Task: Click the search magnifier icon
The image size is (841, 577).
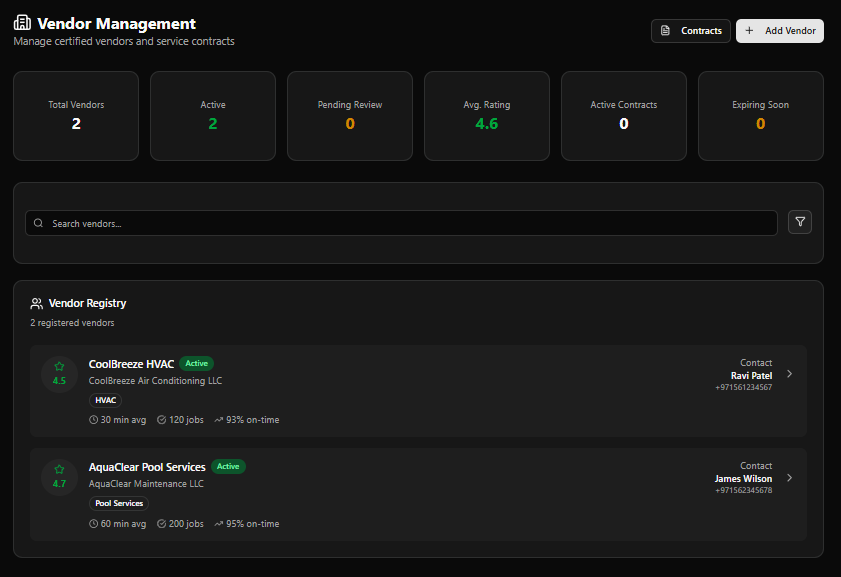Action: coord(39,223)
